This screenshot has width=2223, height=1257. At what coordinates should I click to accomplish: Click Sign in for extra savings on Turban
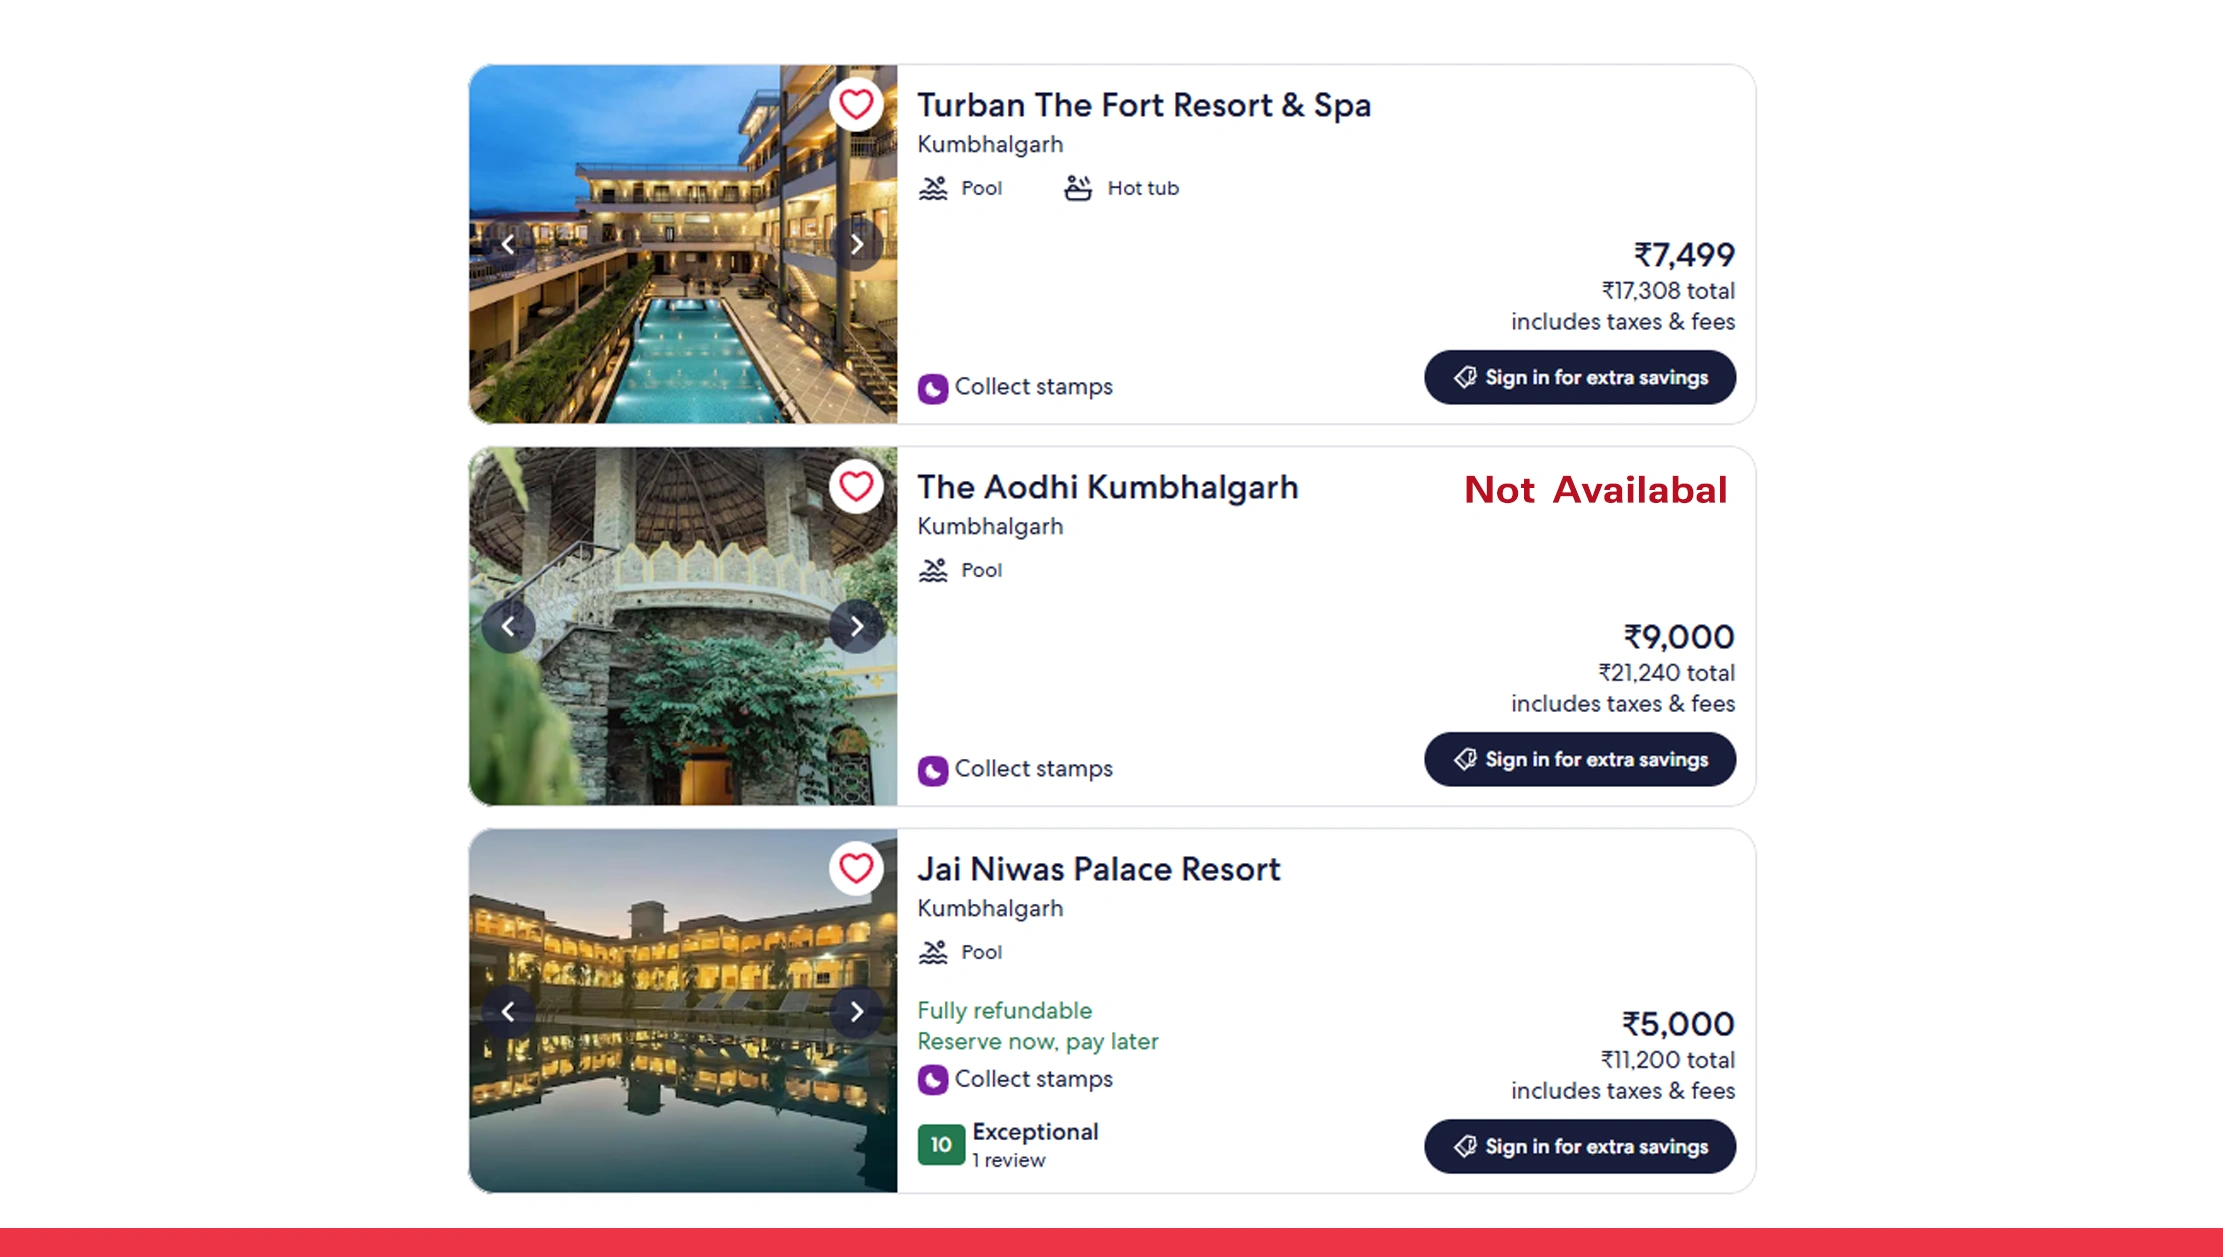point(1579,377)
